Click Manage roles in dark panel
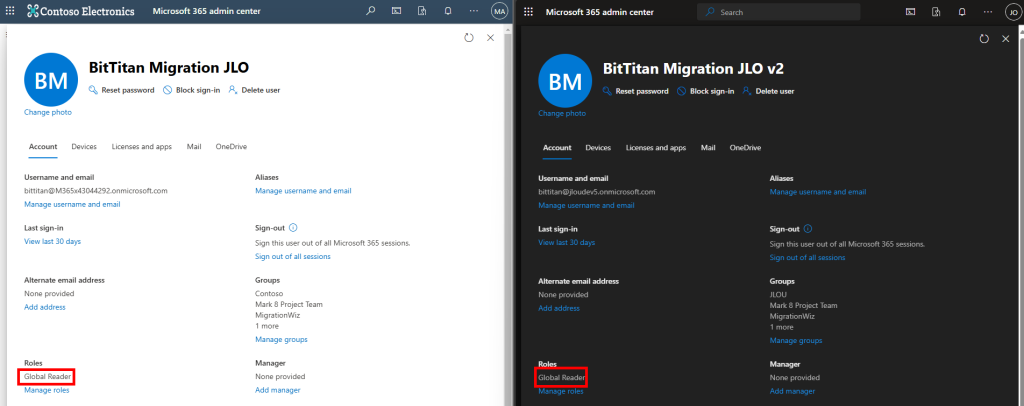The height and width of the screenshot is (406, 1024). [560, 392]
